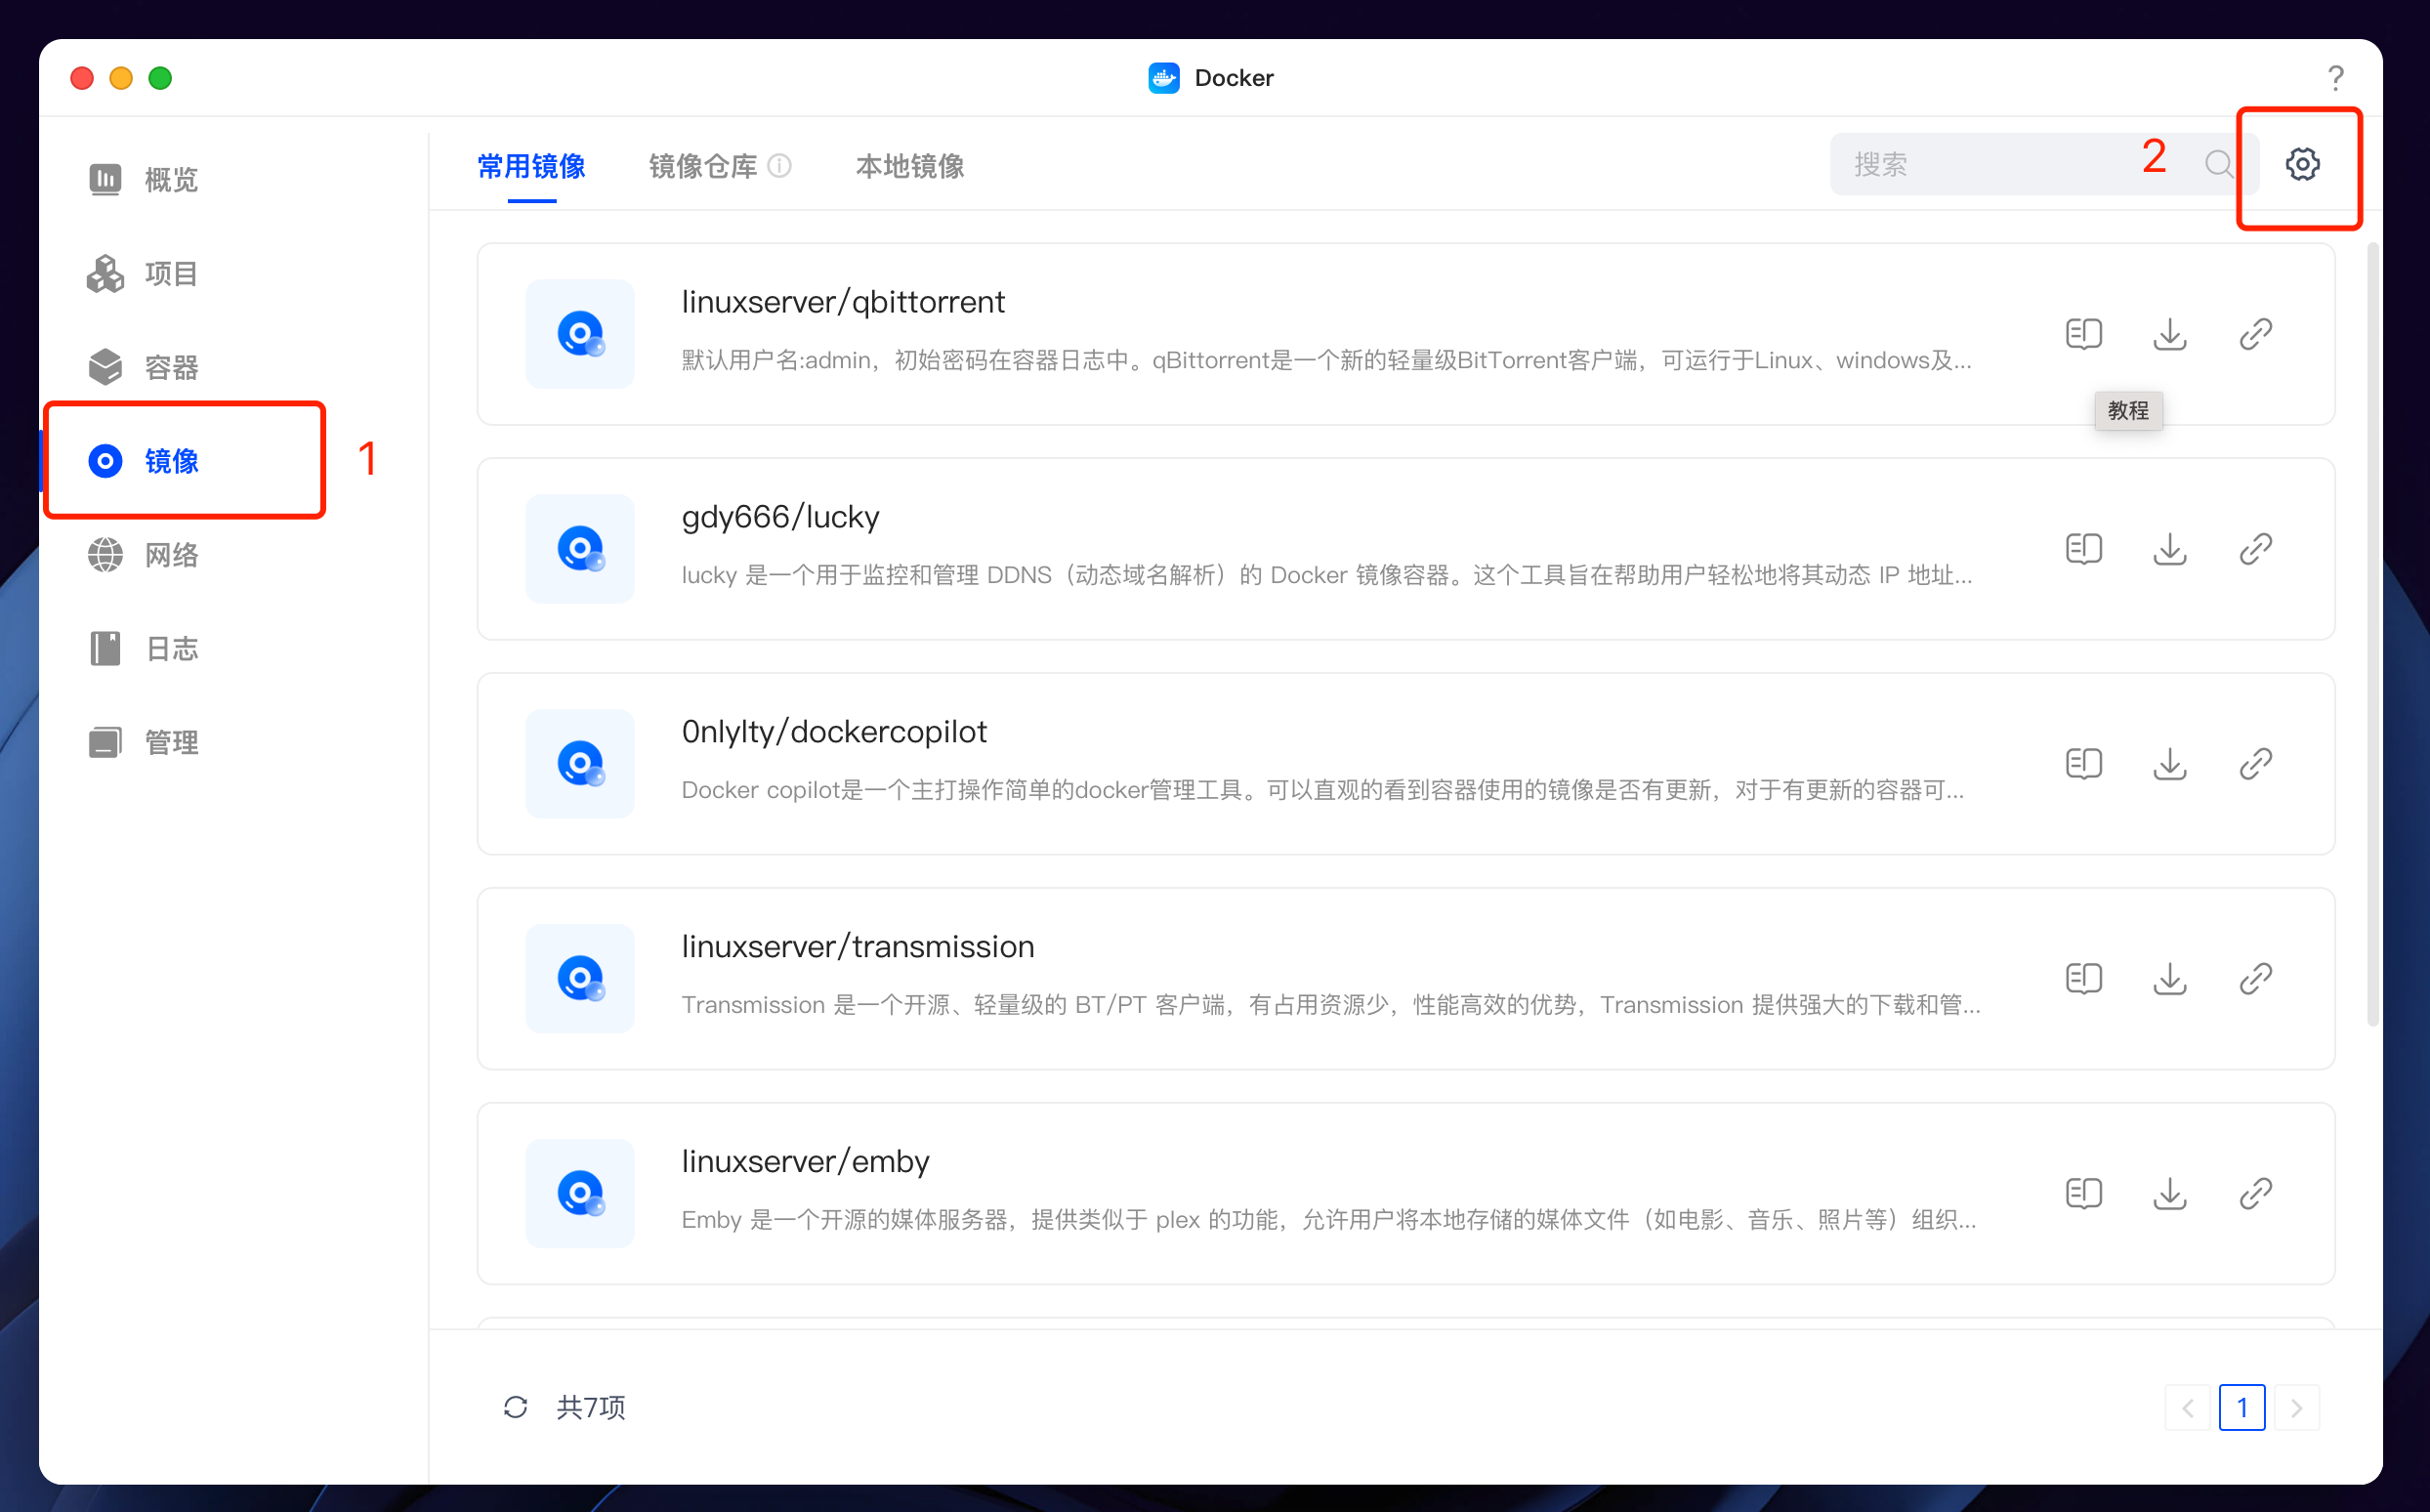
Task: Open the help question mark icon
Action: click(x=2335, y=78)
